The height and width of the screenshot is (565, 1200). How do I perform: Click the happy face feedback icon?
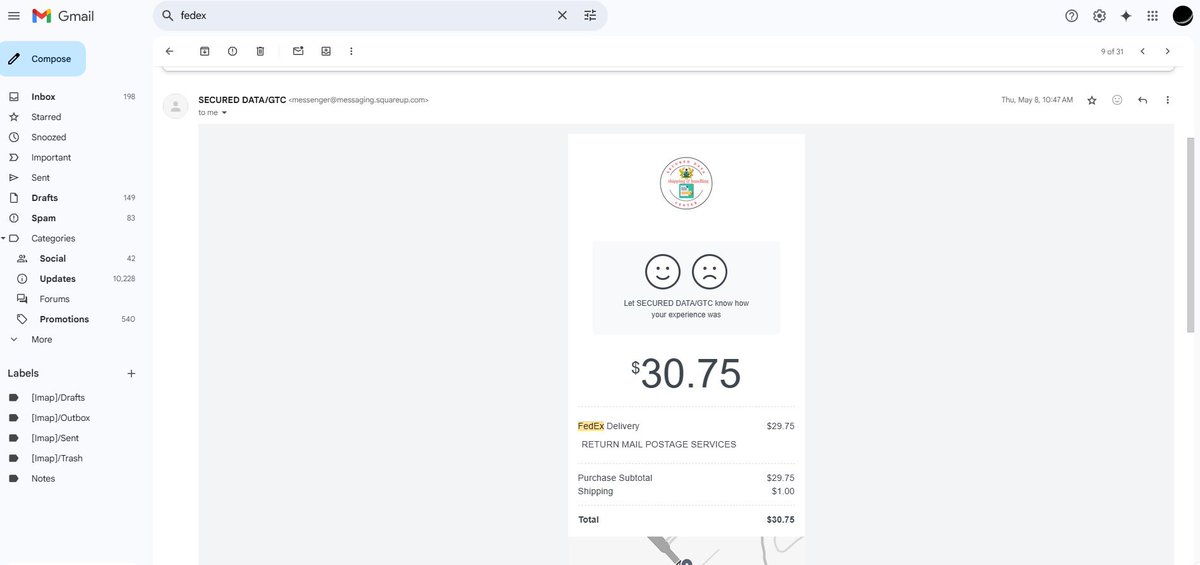tap(662, 271)
